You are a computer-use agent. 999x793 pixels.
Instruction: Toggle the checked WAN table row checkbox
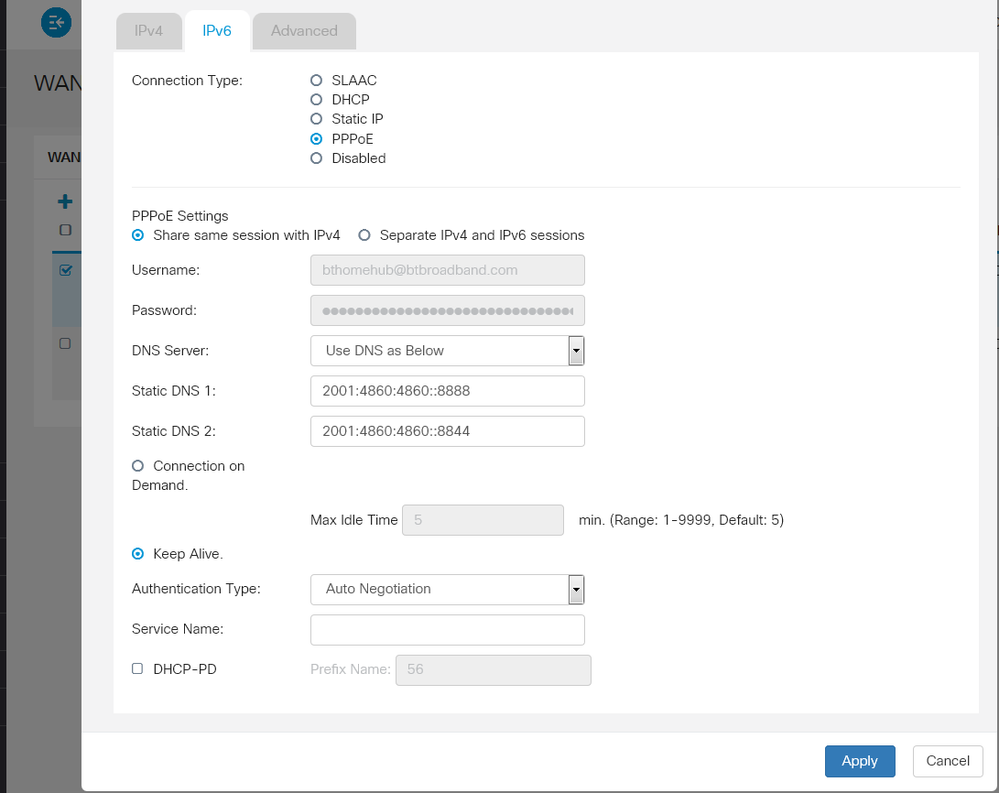tap(65, 270)
